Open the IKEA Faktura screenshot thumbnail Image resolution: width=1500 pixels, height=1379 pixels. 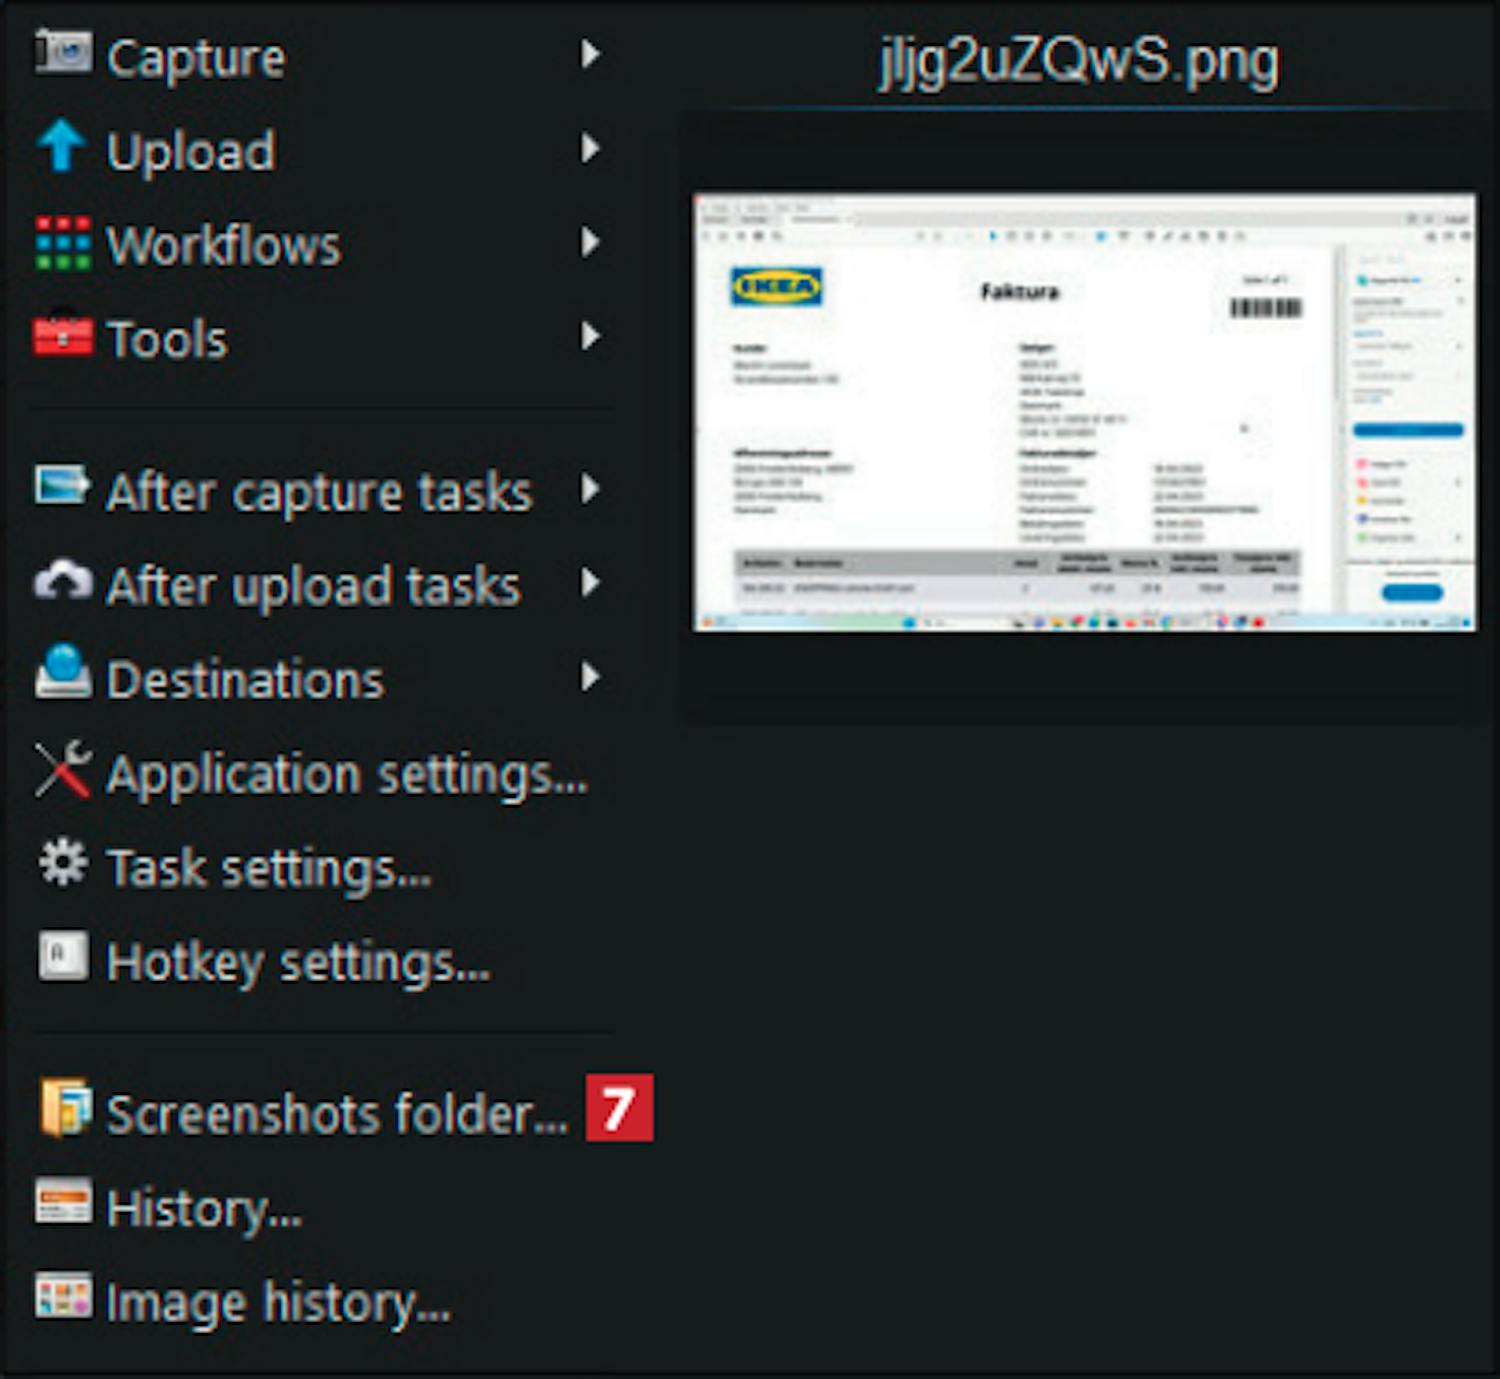click(x=1084, y=412)
